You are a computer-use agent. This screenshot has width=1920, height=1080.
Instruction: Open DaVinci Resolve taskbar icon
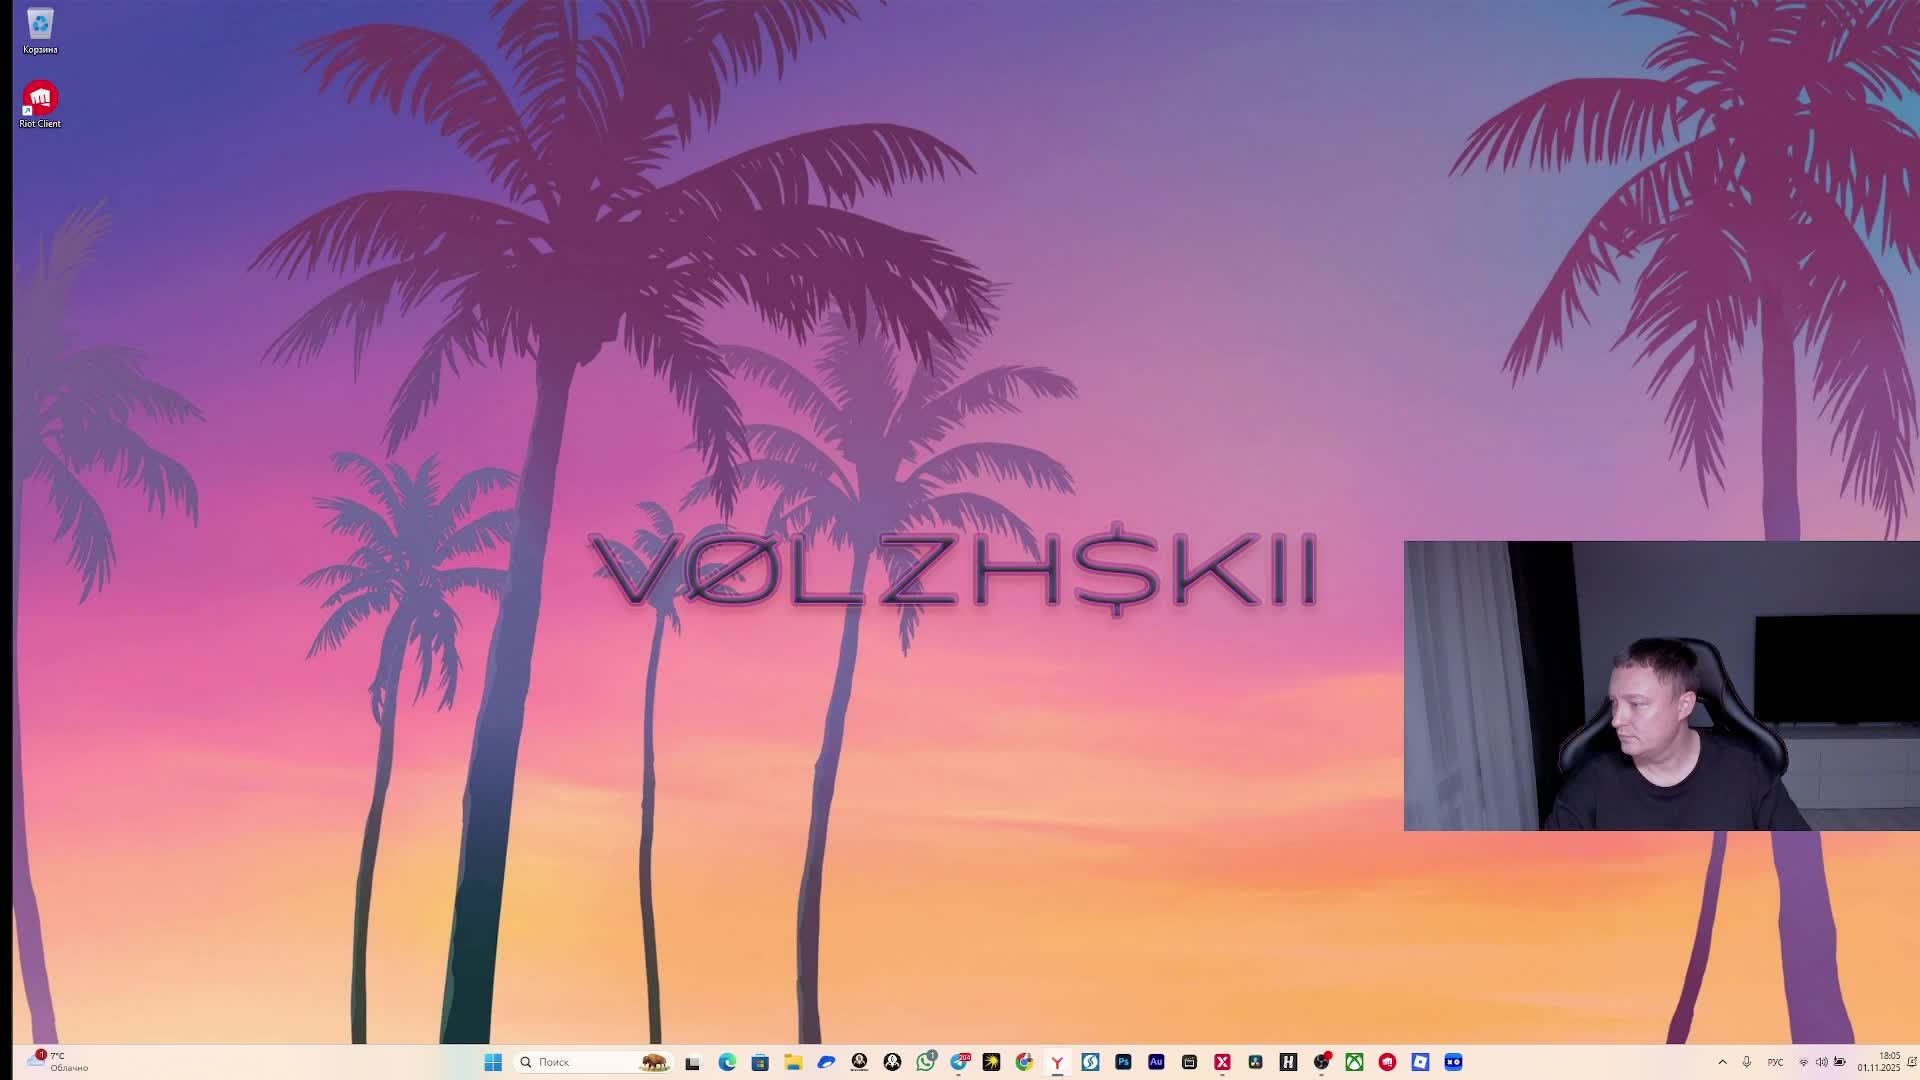(1255, 1062)
